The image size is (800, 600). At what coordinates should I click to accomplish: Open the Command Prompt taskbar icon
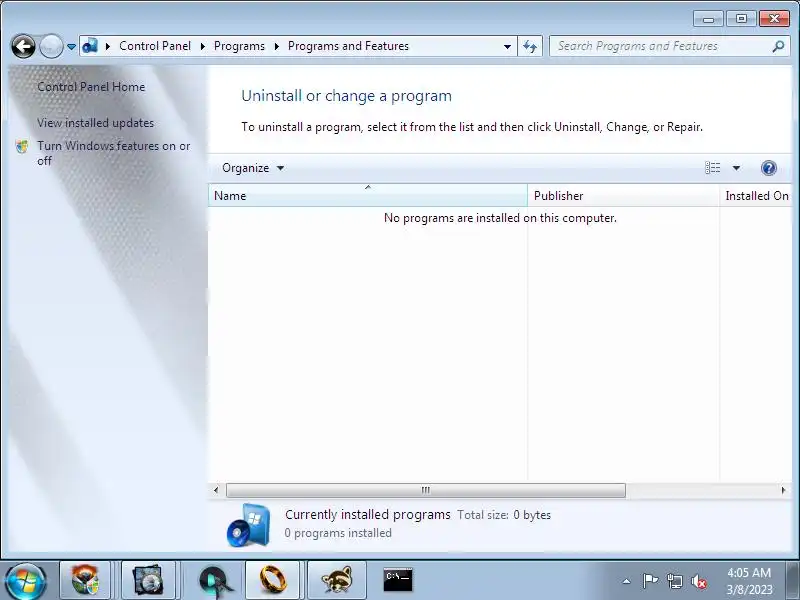(x=398, y=580)
